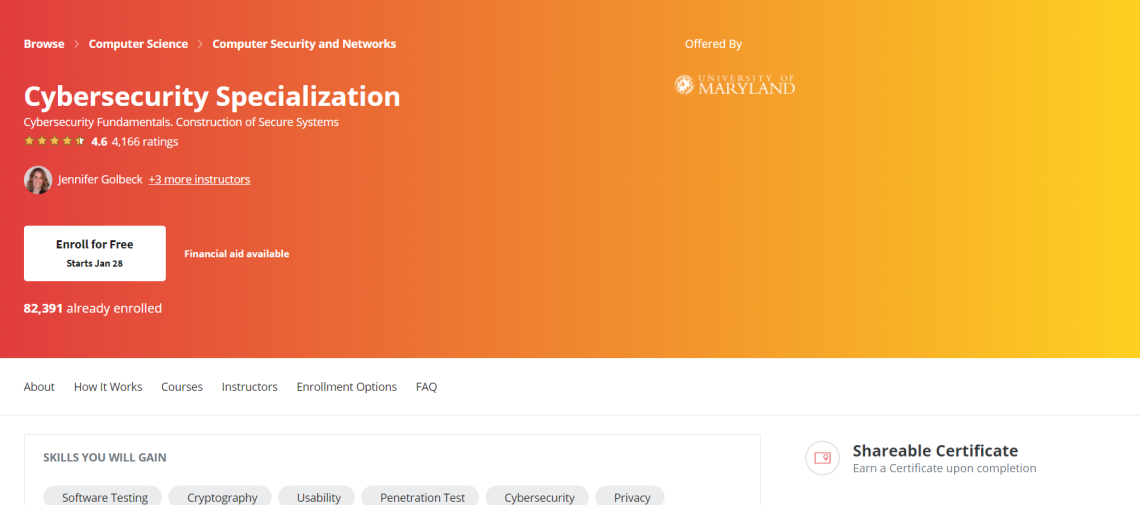Show the +3 more instructors link
This screenshot has height=505, width=1140.
(x=199, y=180)
